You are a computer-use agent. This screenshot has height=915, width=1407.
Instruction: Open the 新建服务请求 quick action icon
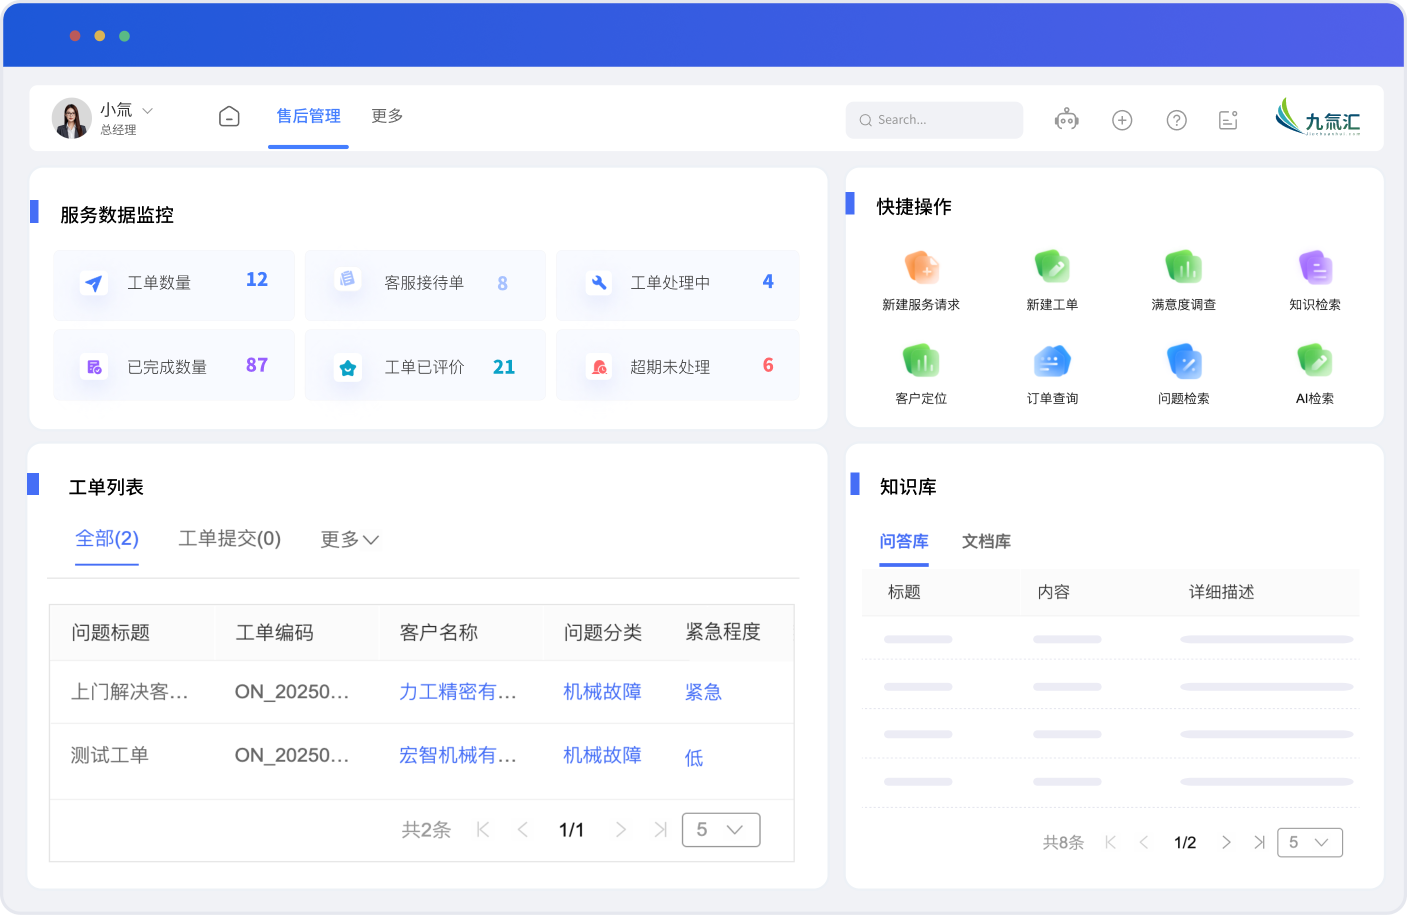pos(921,268)
